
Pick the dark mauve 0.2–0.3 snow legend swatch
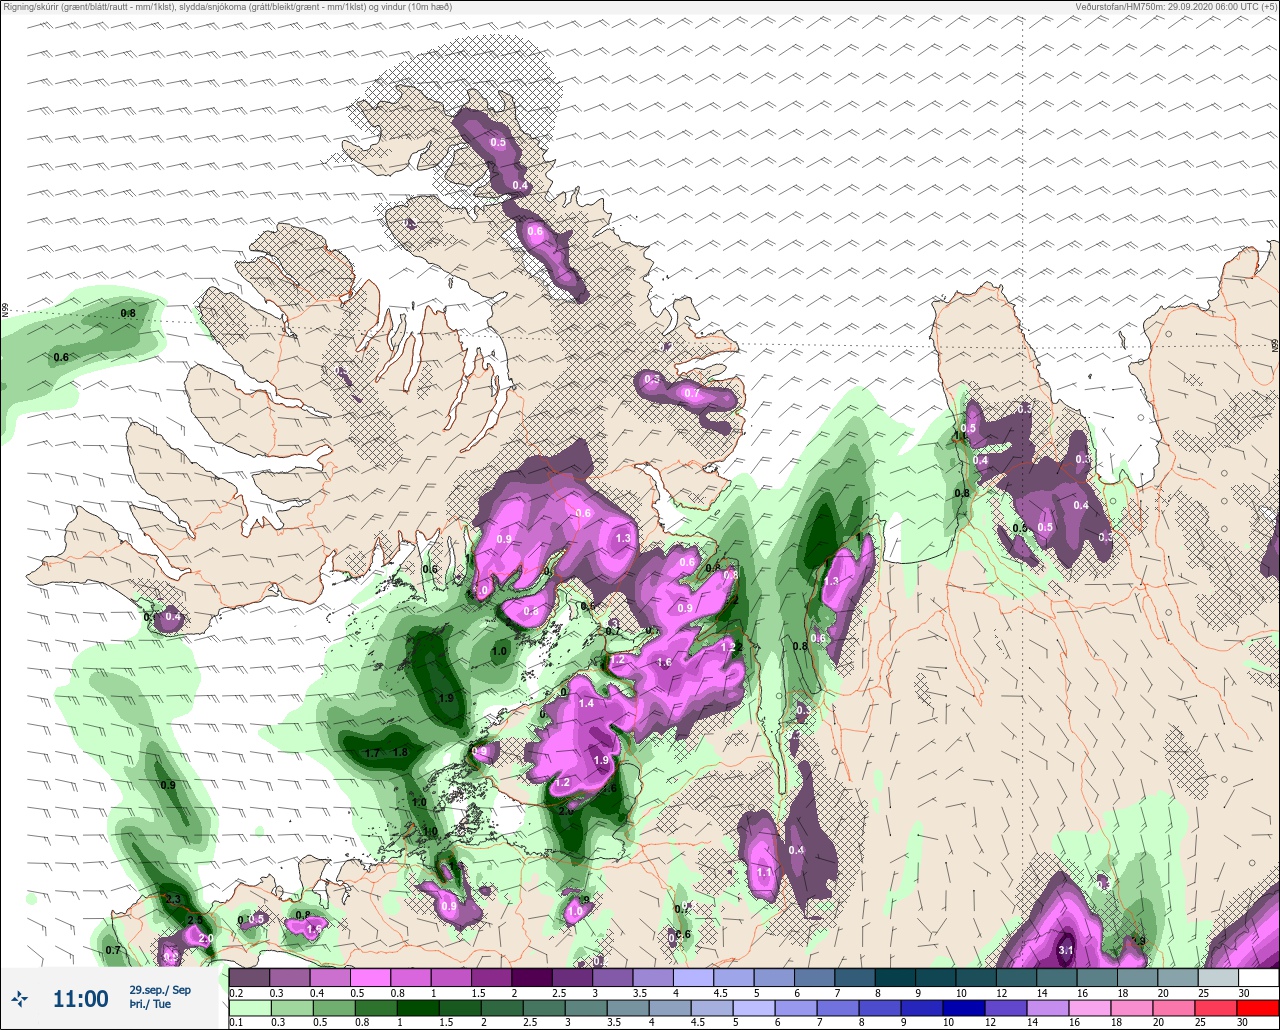[250, 977]
